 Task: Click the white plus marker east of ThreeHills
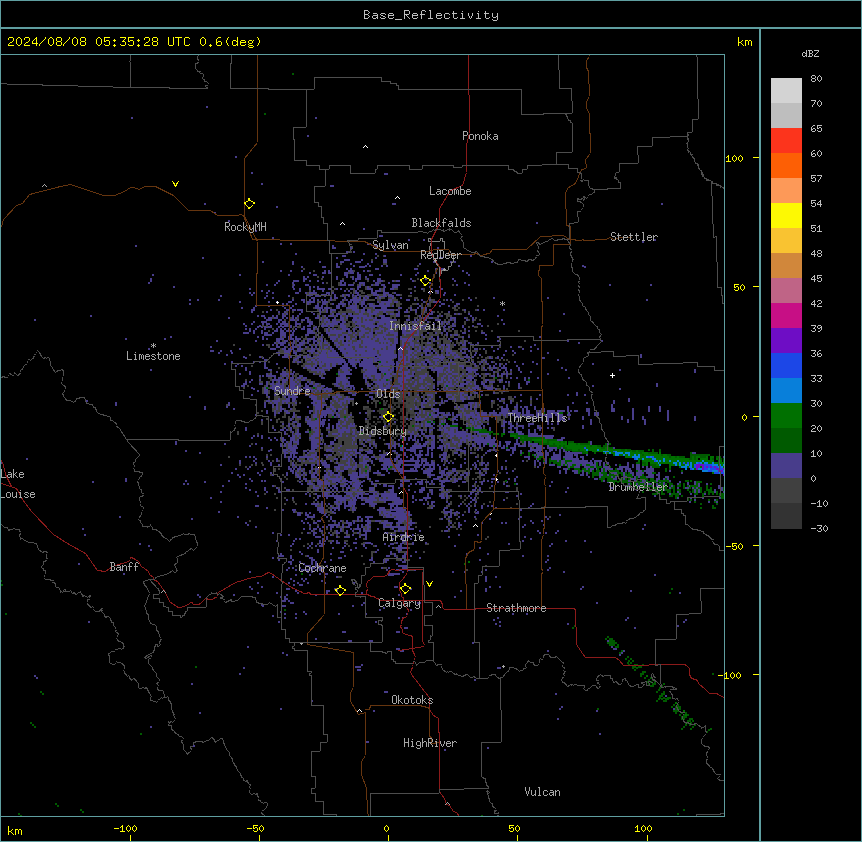click(612, 375)
